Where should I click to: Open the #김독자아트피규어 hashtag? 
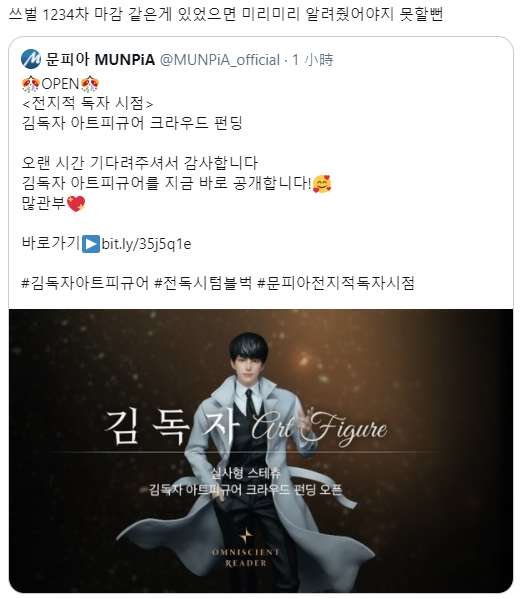85,283
